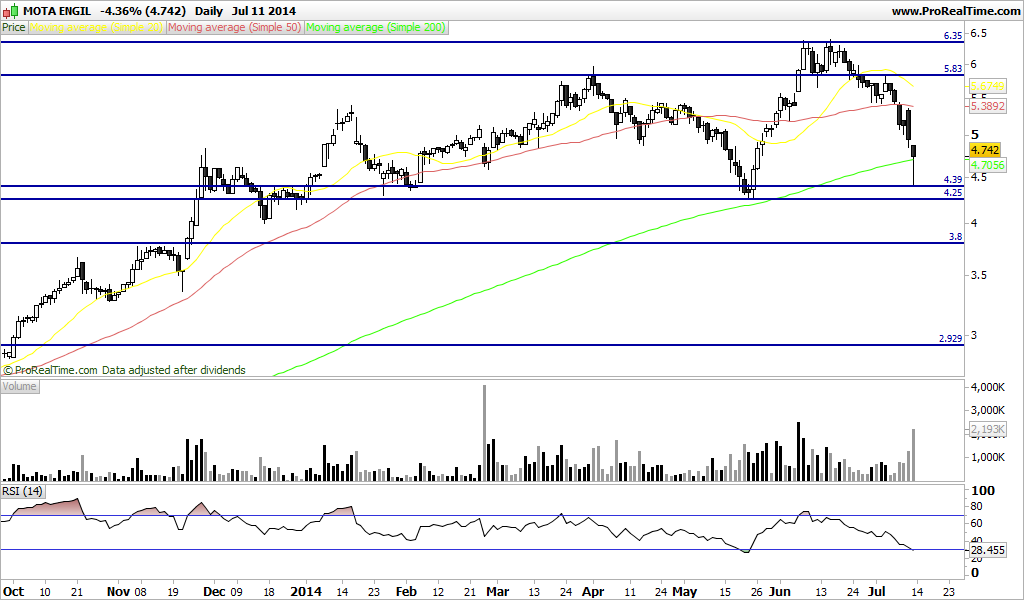Click the Volume panel label
The height and width of the screenshot is (600, 1024).
(20, 386)
